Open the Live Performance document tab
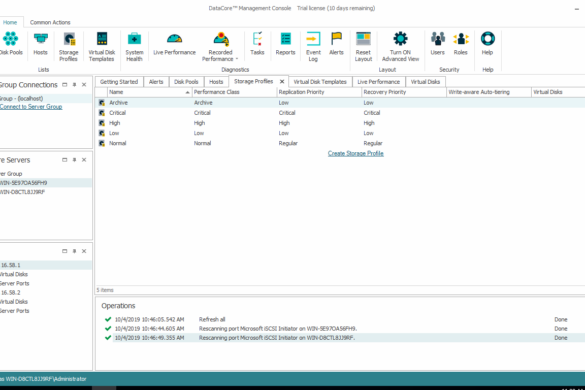This screenshot has height=390, width=585. point(379,82)
